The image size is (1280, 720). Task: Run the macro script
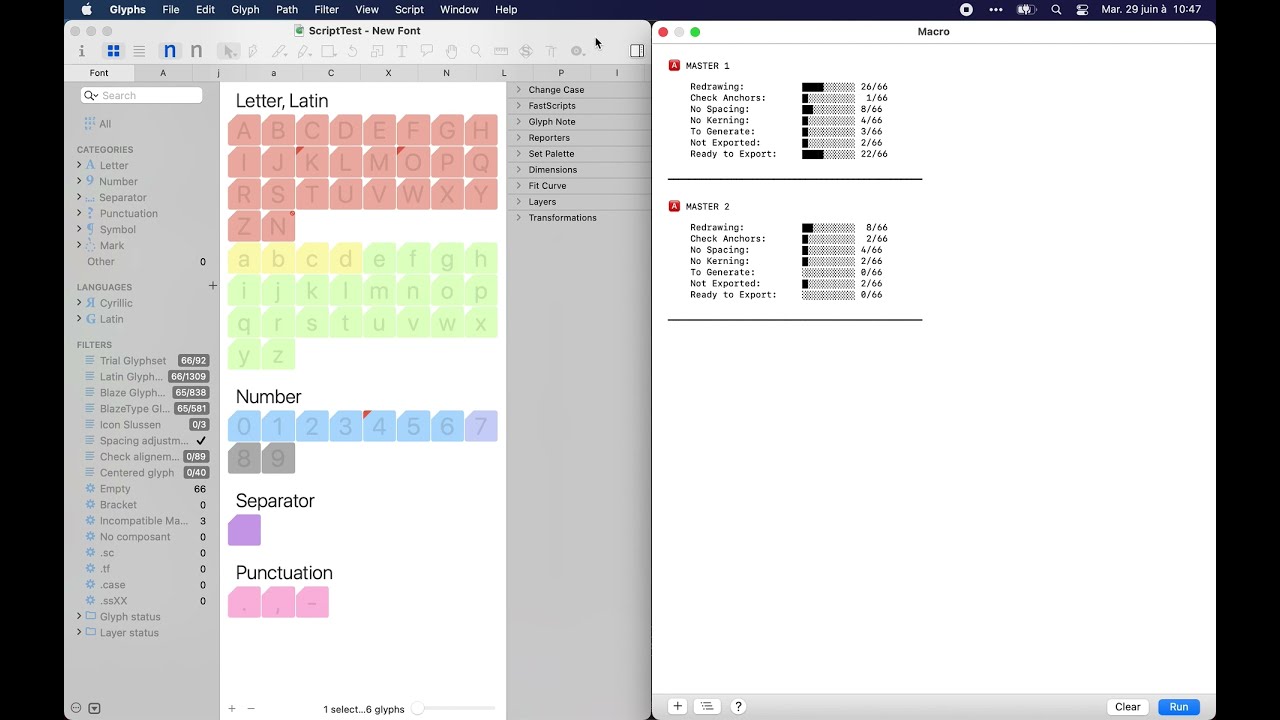[1179, 707]
